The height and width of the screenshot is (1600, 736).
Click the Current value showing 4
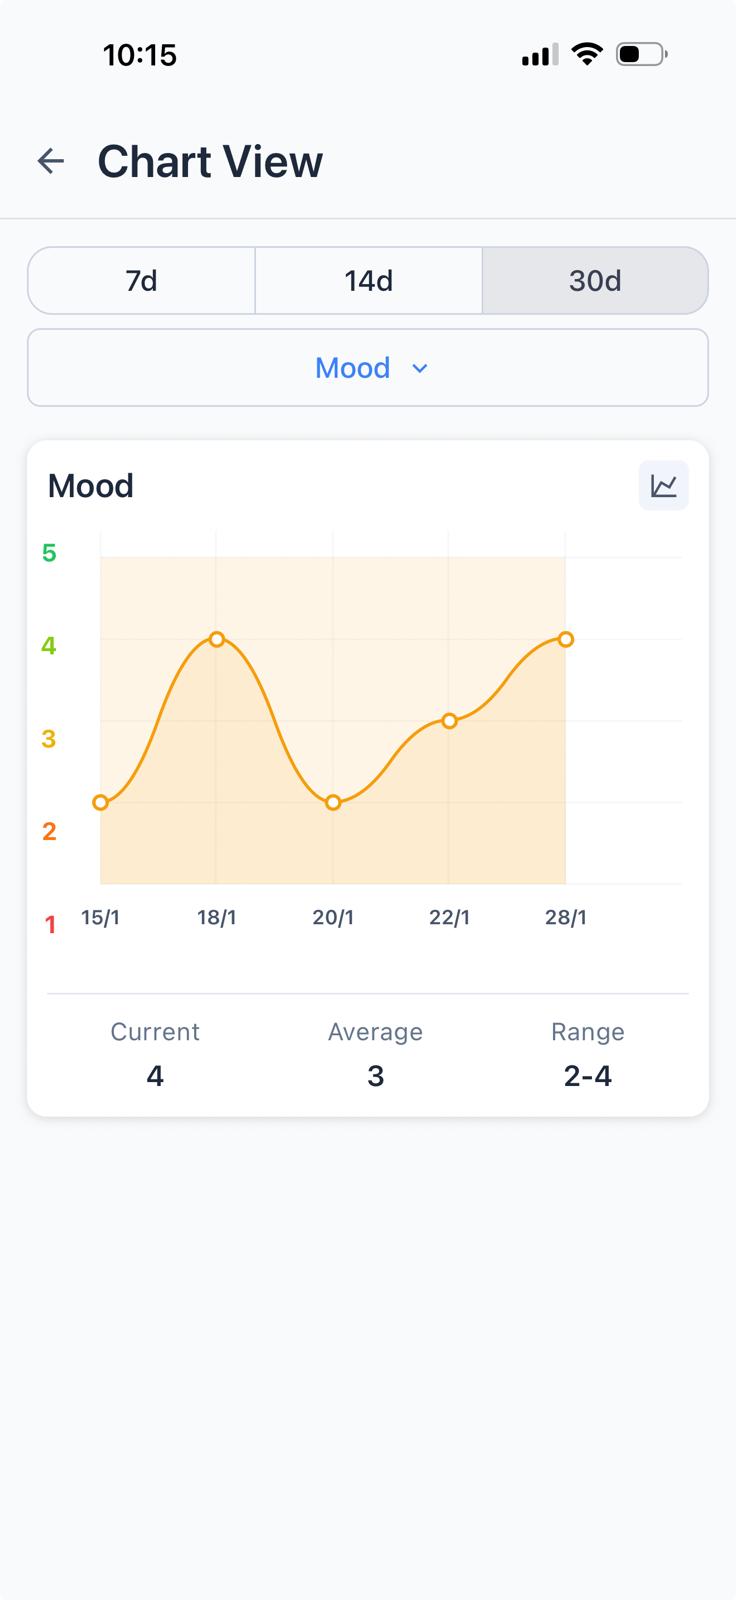click(155, 1075)
